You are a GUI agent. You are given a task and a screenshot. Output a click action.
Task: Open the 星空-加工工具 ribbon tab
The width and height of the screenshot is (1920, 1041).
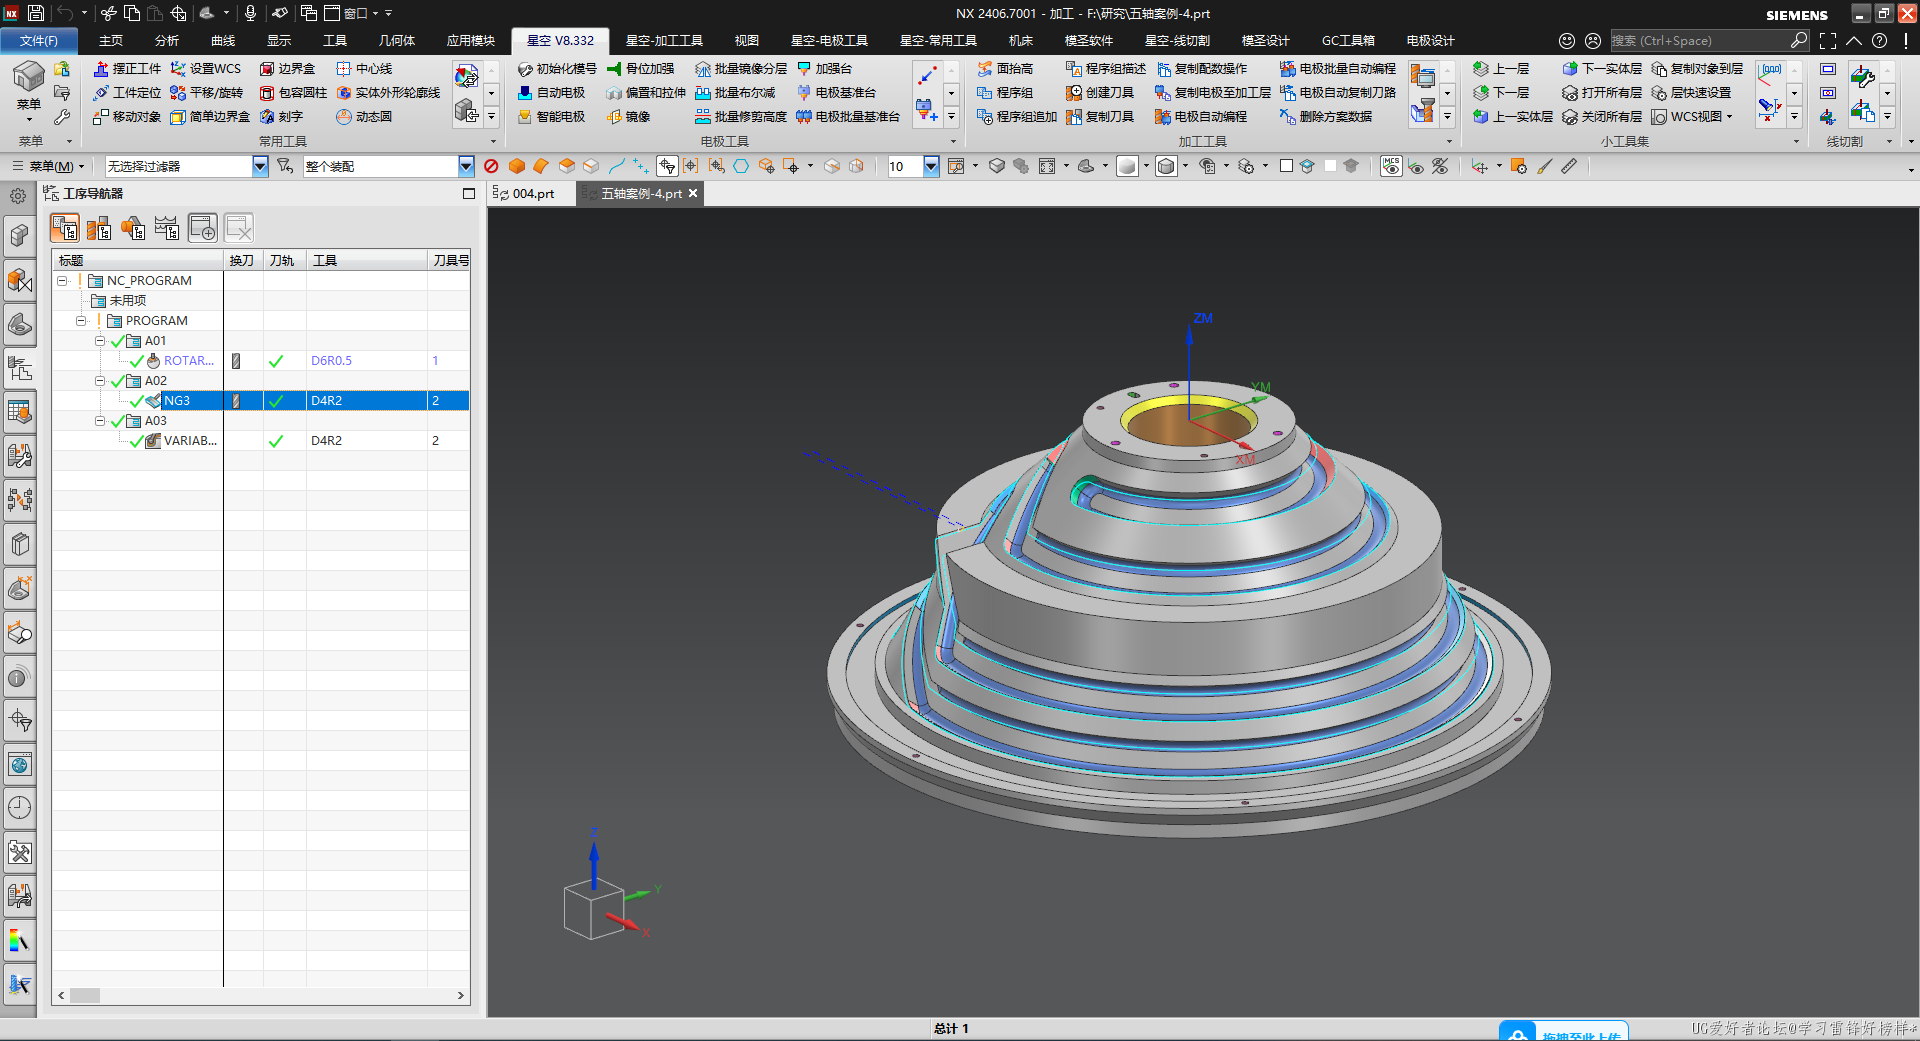664,41
